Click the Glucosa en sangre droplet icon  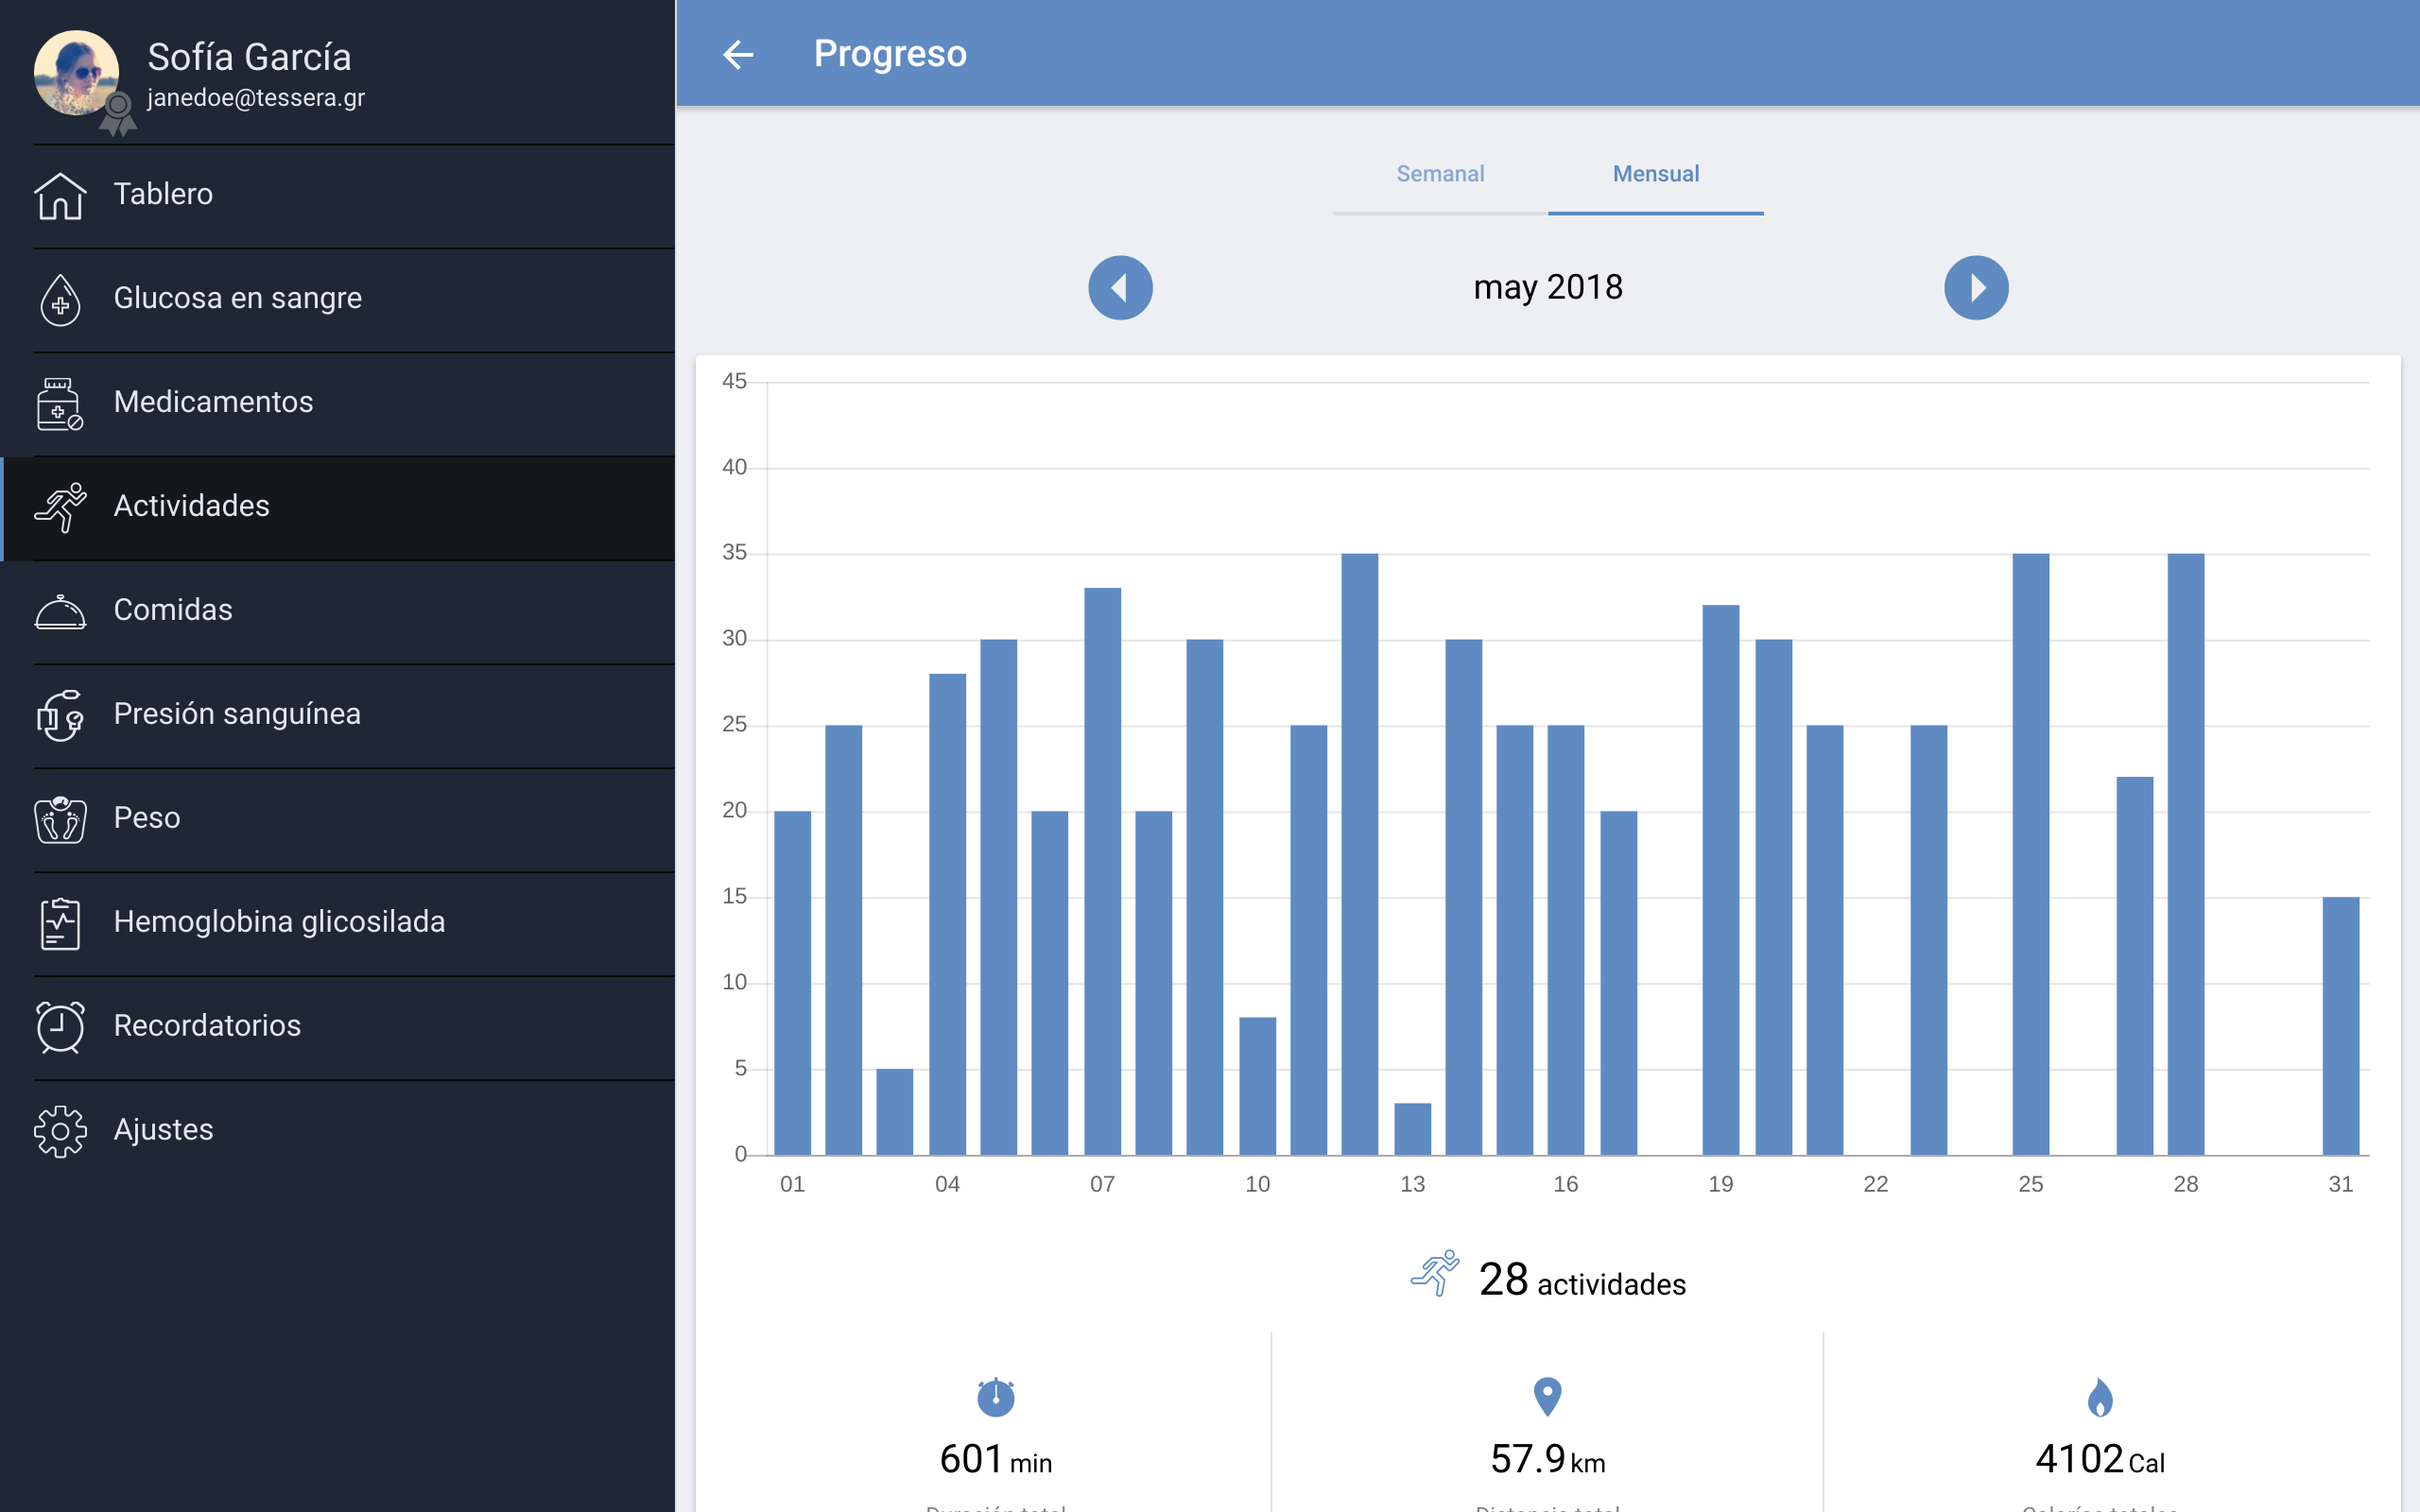pyautogui.click(x=60, y=299)
